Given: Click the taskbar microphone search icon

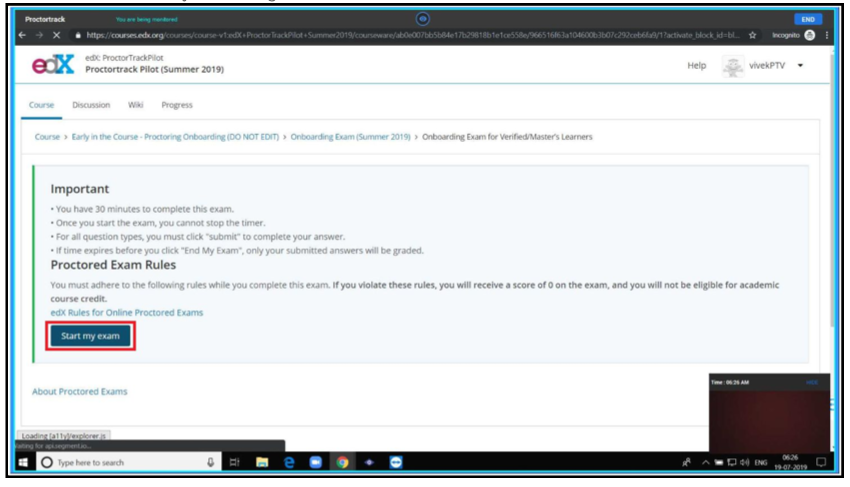Looking at the screenshot, I should 210,463.
